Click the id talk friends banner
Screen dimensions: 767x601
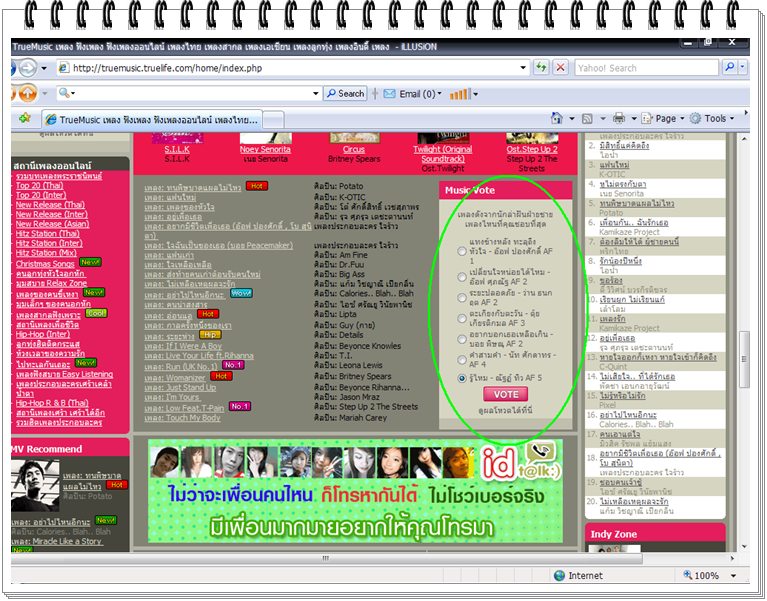[355, 491]
